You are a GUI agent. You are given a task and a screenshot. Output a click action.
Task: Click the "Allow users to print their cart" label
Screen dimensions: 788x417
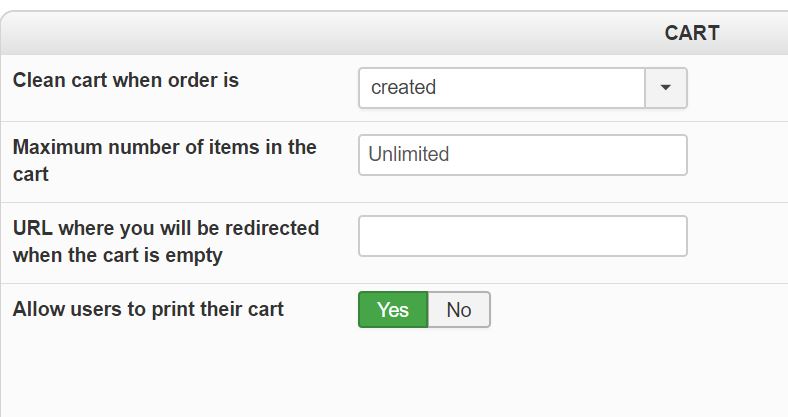coord(148,309)
